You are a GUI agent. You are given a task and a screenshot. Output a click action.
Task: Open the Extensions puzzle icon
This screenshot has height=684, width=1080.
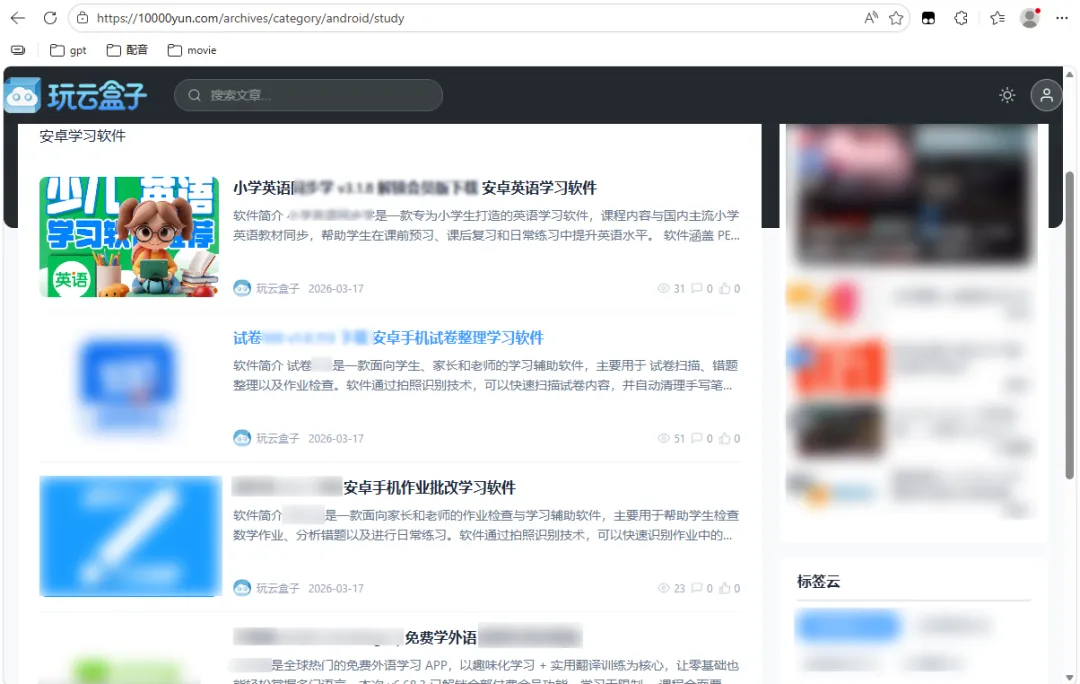961,19
